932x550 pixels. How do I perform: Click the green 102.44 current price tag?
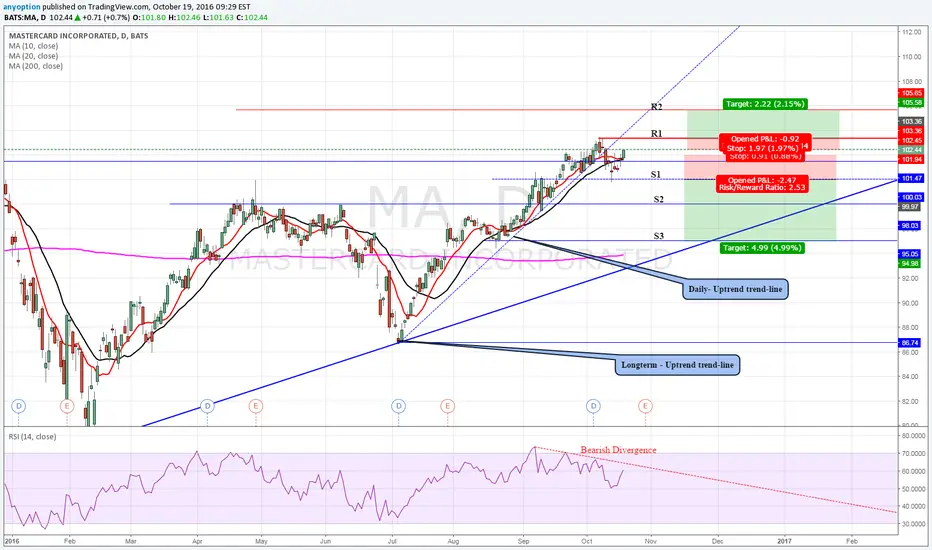911,150
